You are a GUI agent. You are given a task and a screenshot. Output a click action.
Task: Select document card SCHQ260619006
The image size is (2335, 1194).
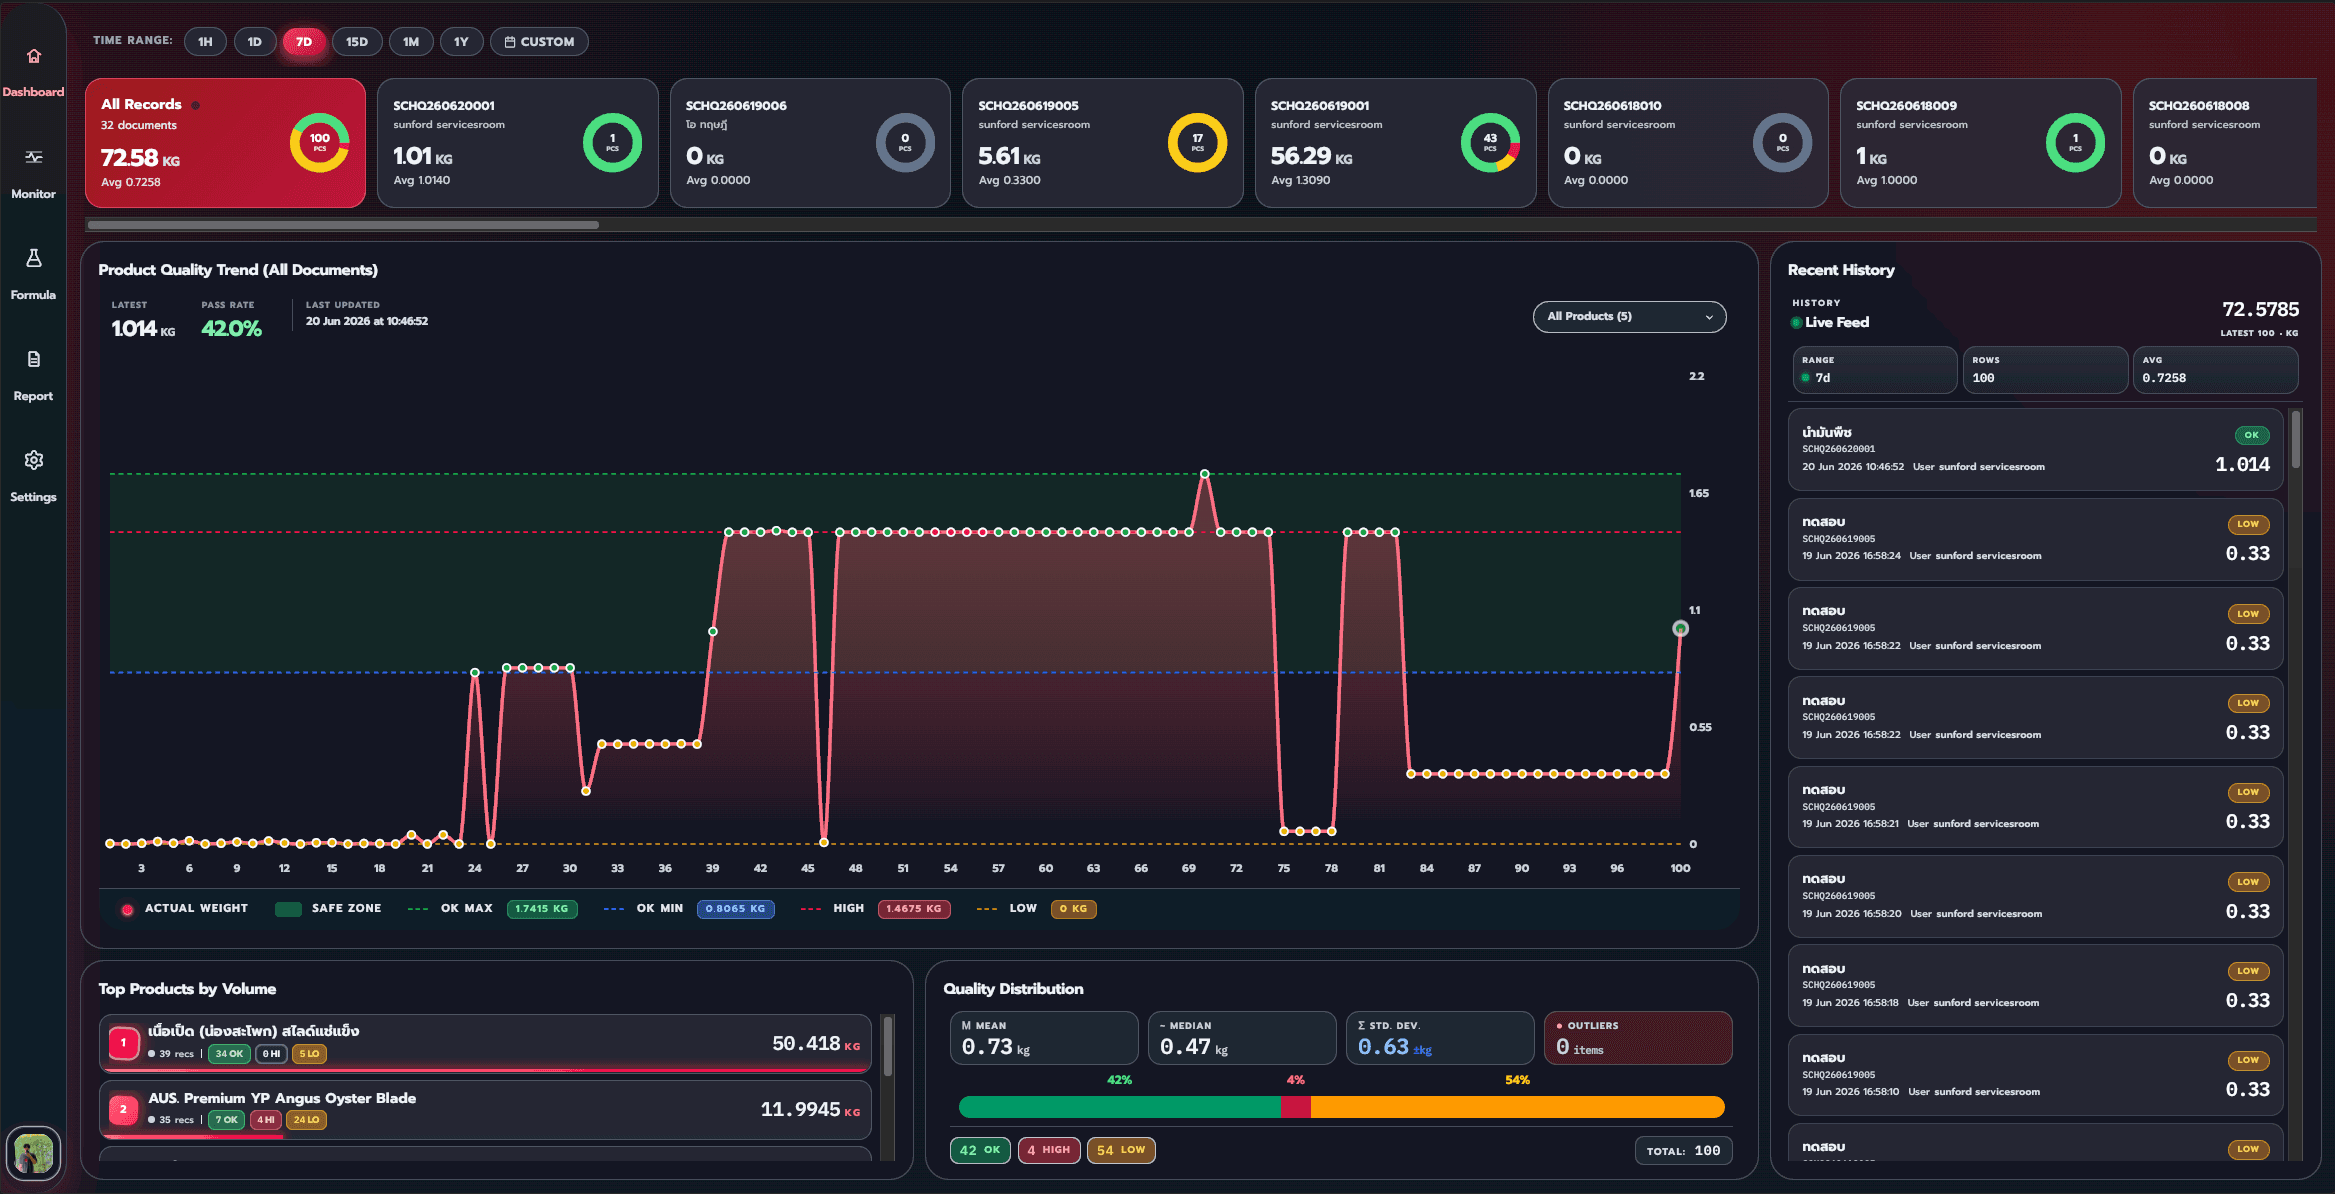coord(810,143)
